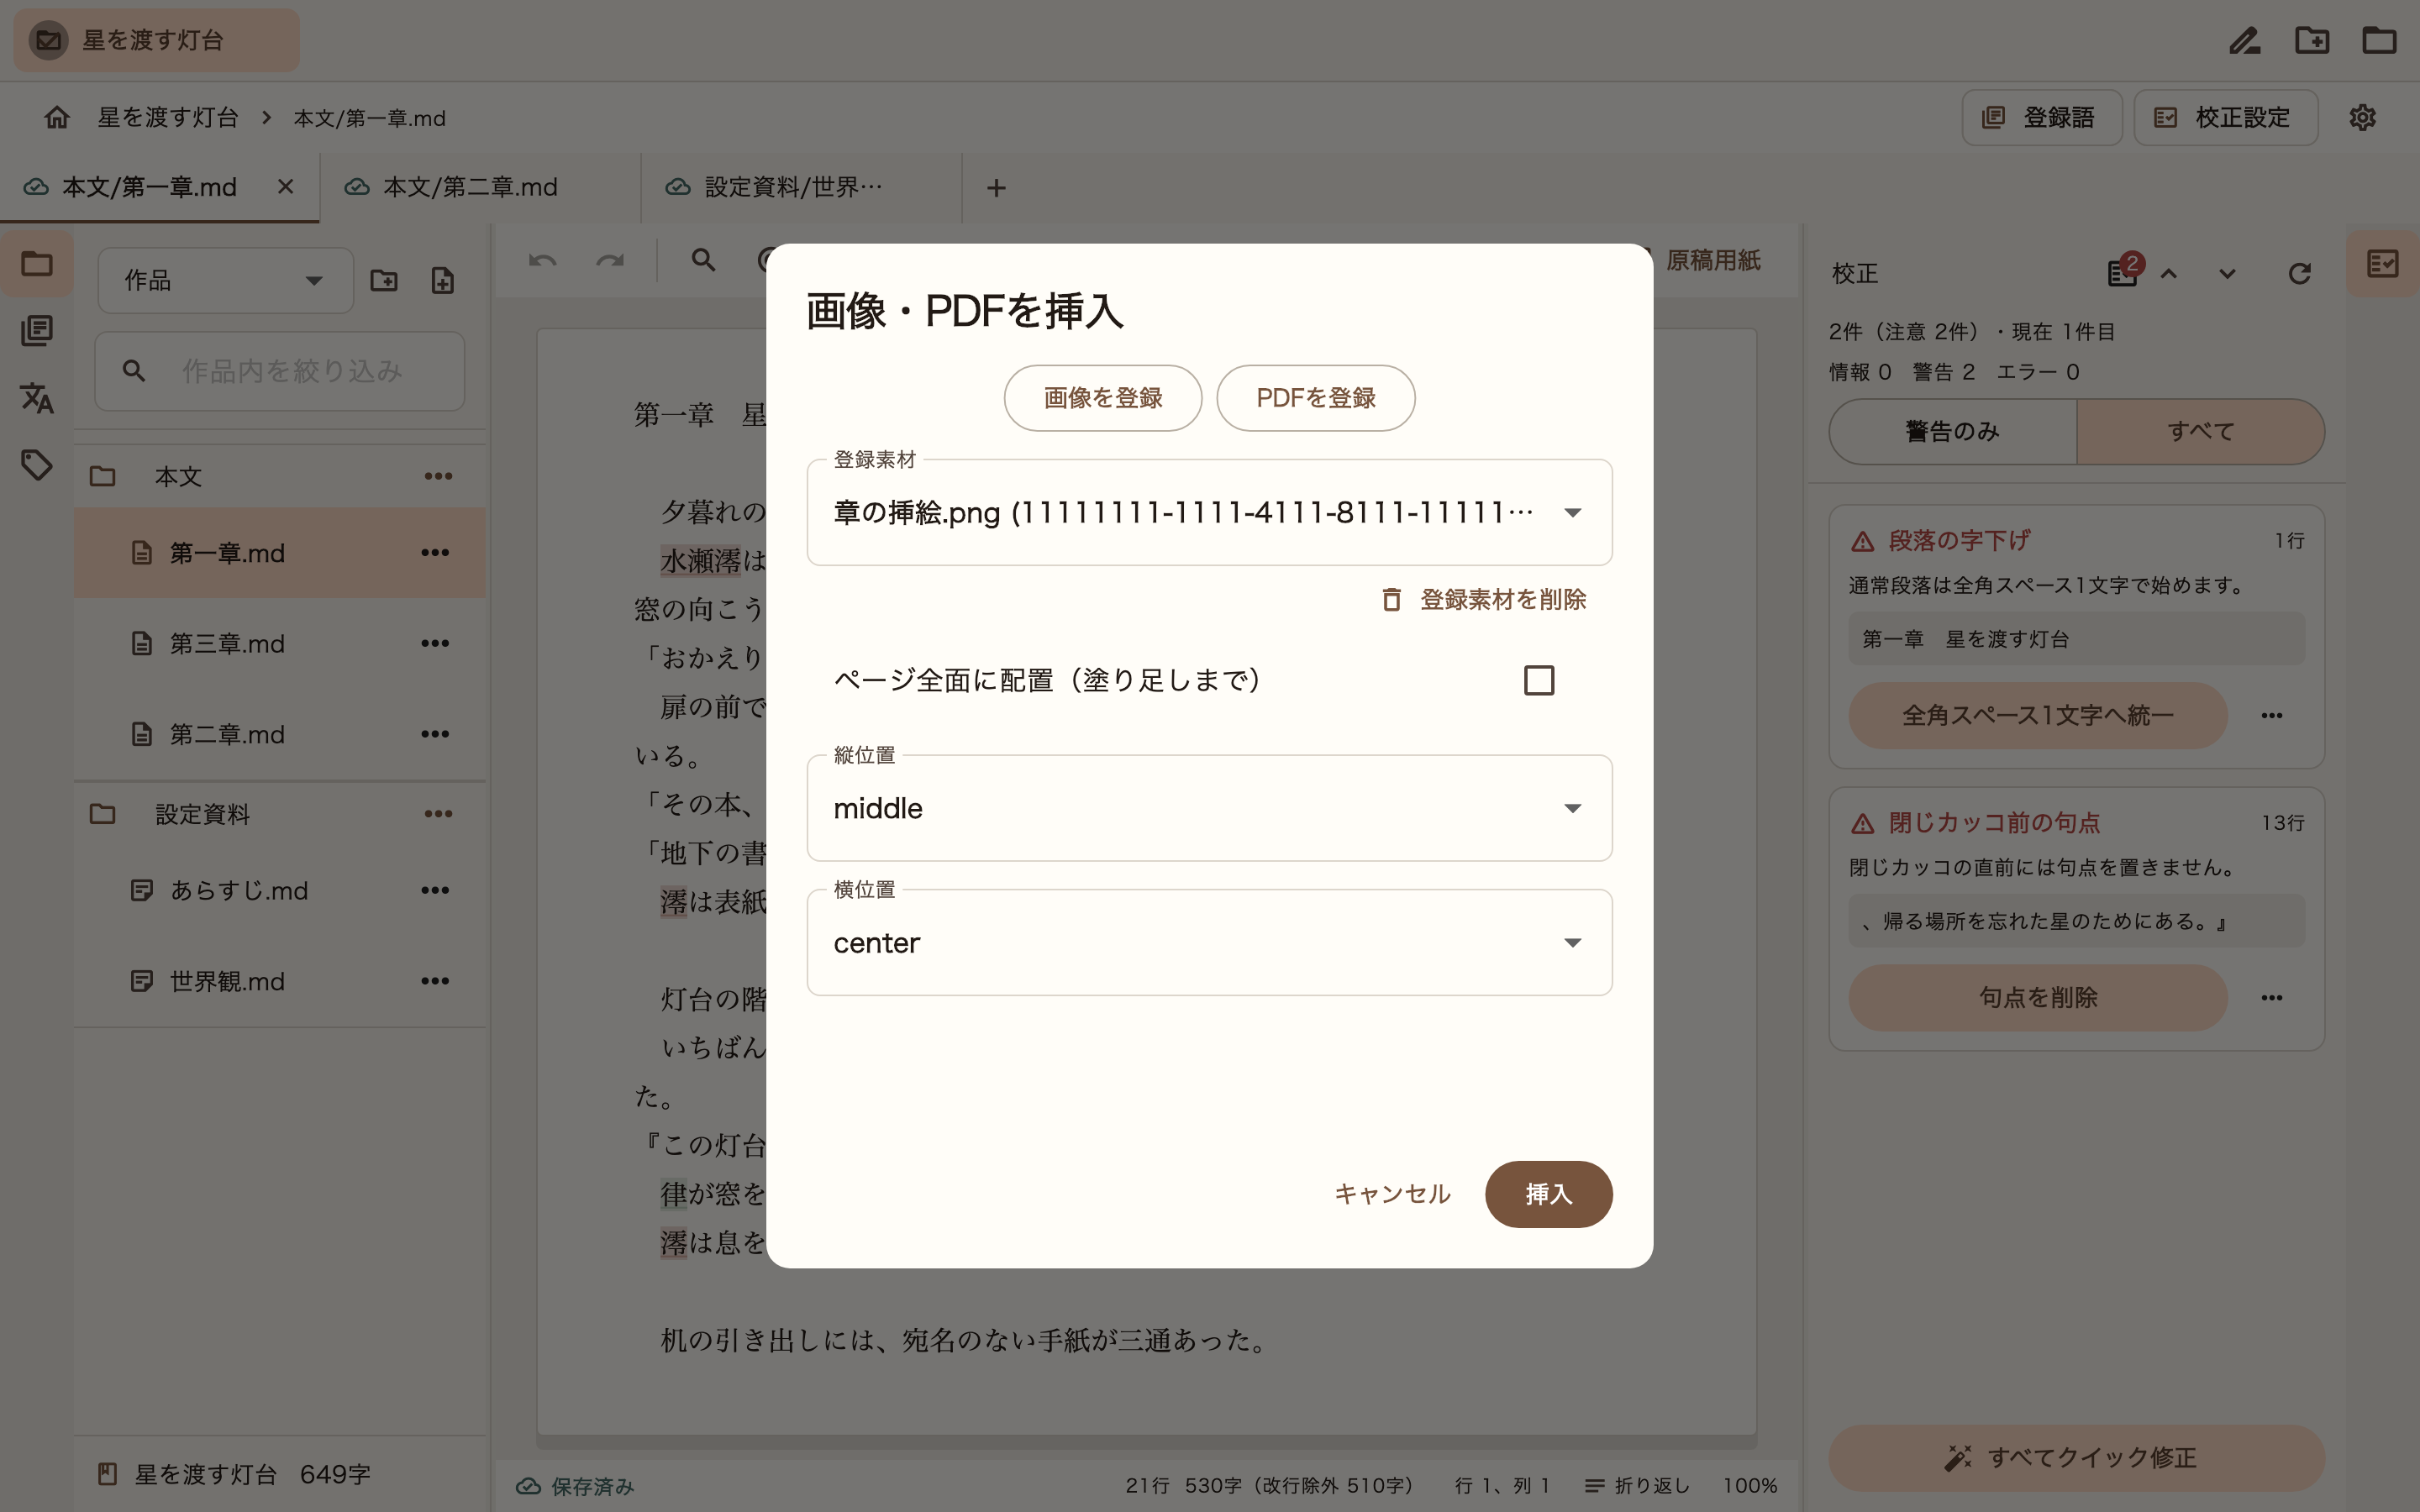Open 校正設定 button
Screen dimensions: 2420x1512
click(x=2225, y=118)
